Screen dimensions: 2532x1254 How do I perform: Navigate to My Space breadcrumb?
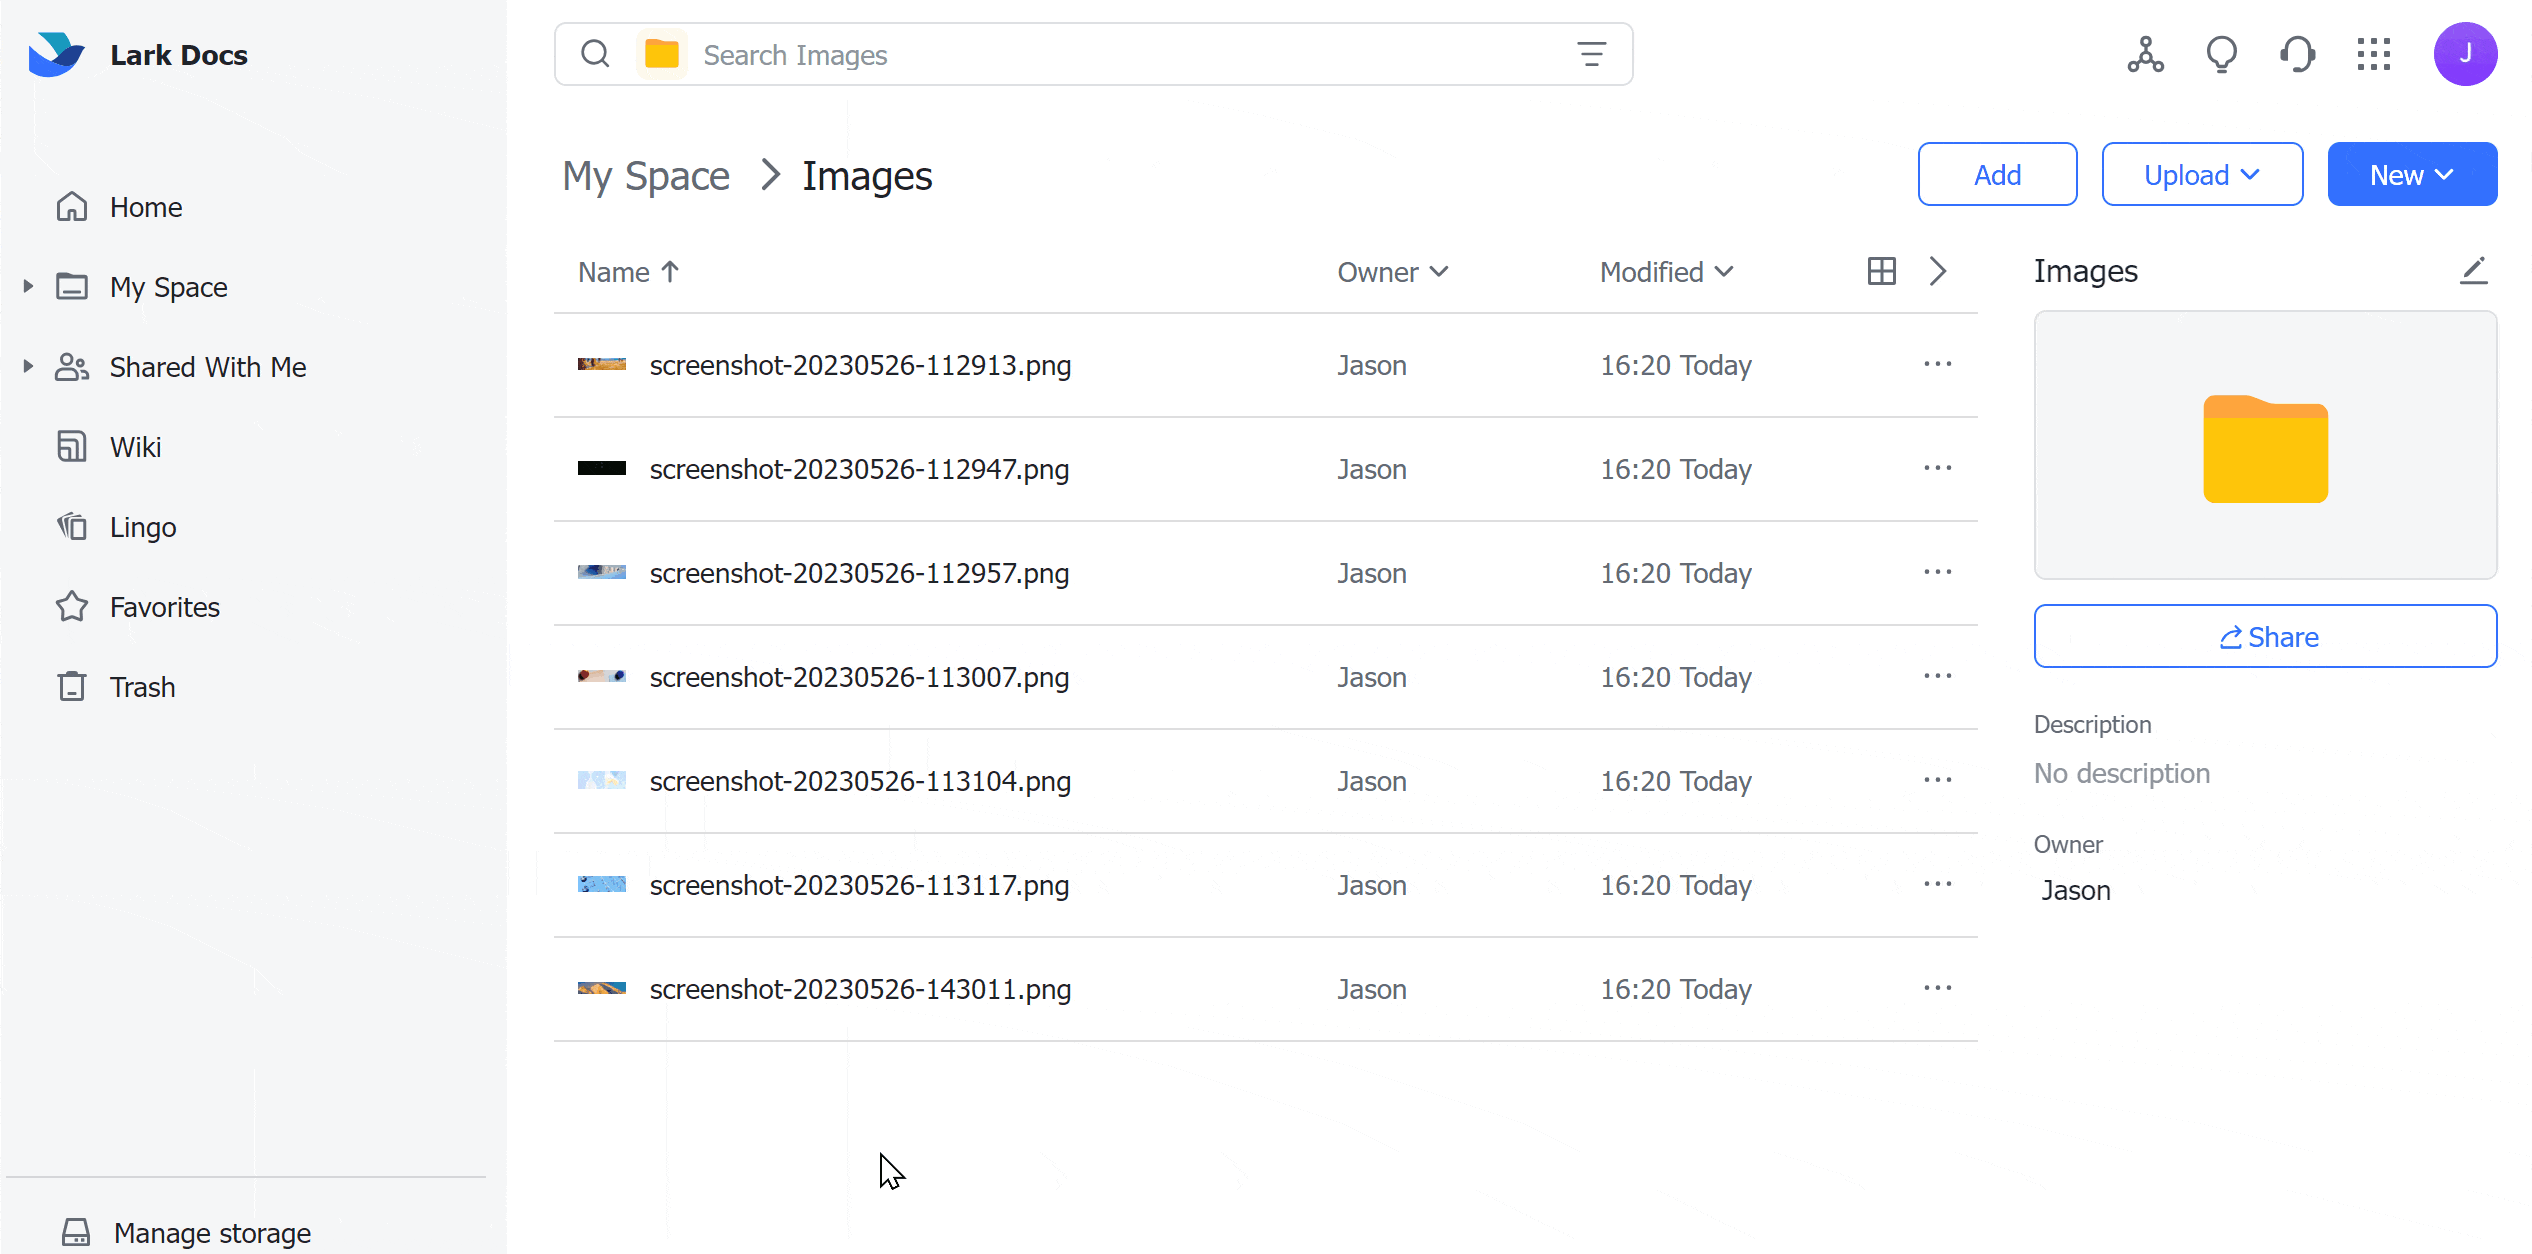pyautogui.click(x=646, y=176)
